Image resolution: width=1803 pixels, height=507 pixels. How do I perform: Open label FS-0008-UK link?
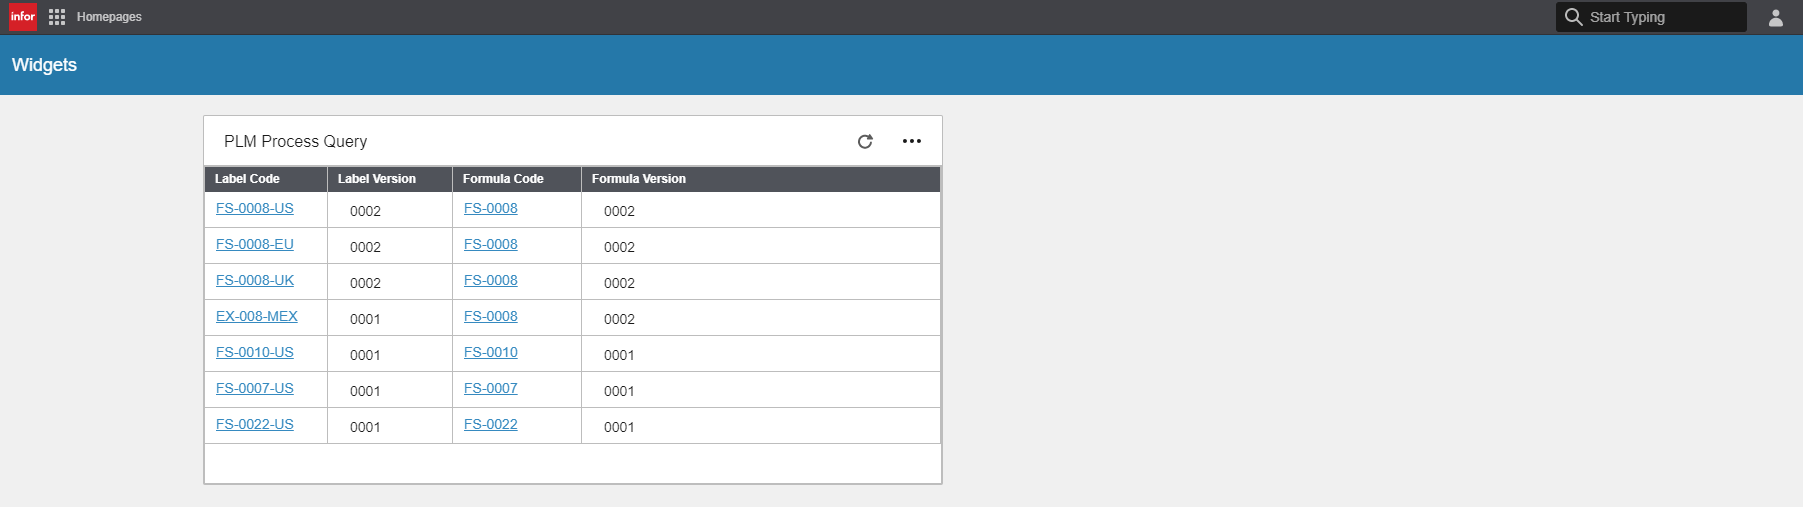tap(255, 281)
